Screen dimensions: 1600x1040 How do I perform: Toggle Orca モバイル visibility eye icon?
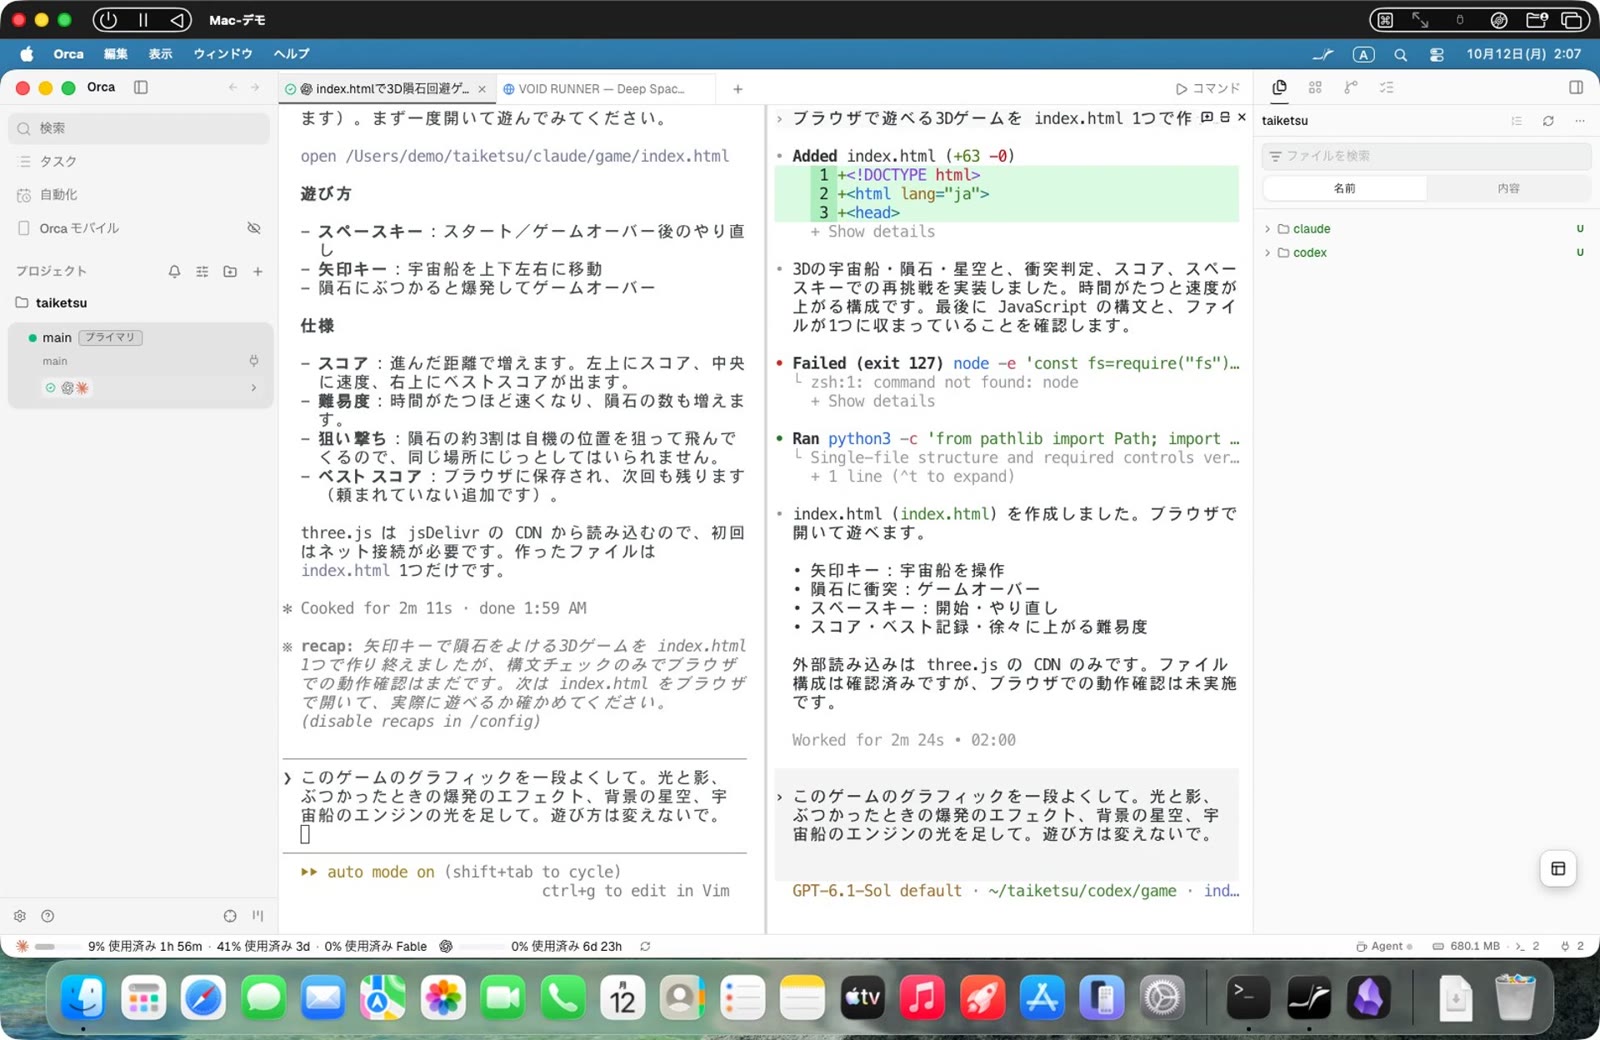[x=254, y=228]
